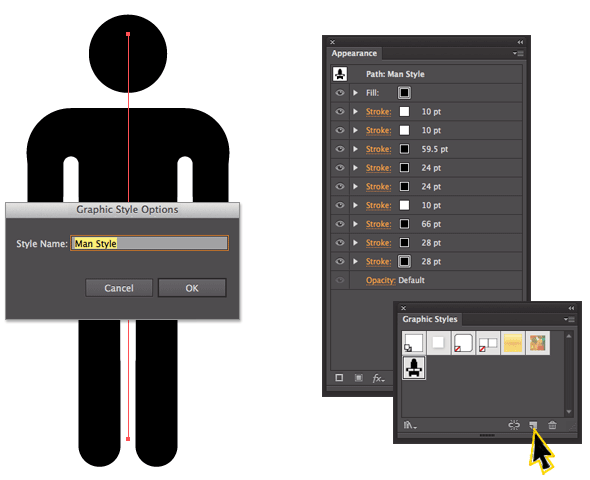Image resolution: width=590 pixels, height=480 pixels.
Task: Click Add New Fill icon in Appearance
Action: coord(359,378)
